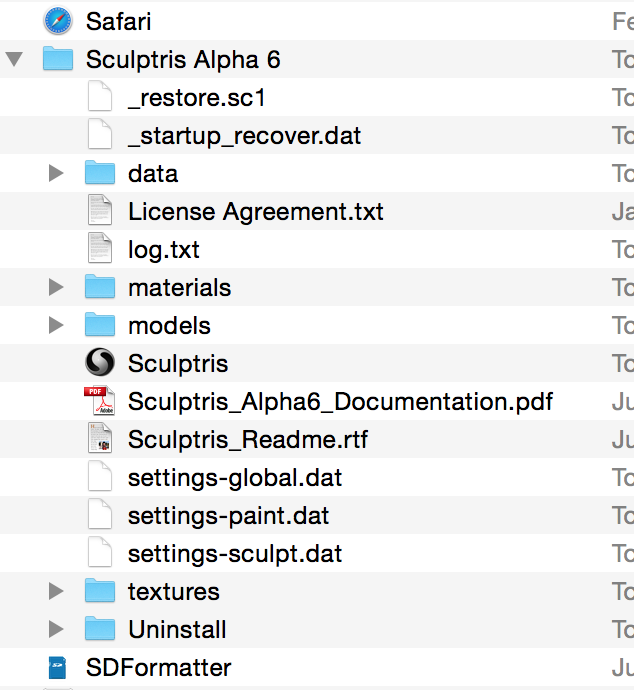Select the Uninstall folder name
The image size is (634, 690).
tap(177, 630)
